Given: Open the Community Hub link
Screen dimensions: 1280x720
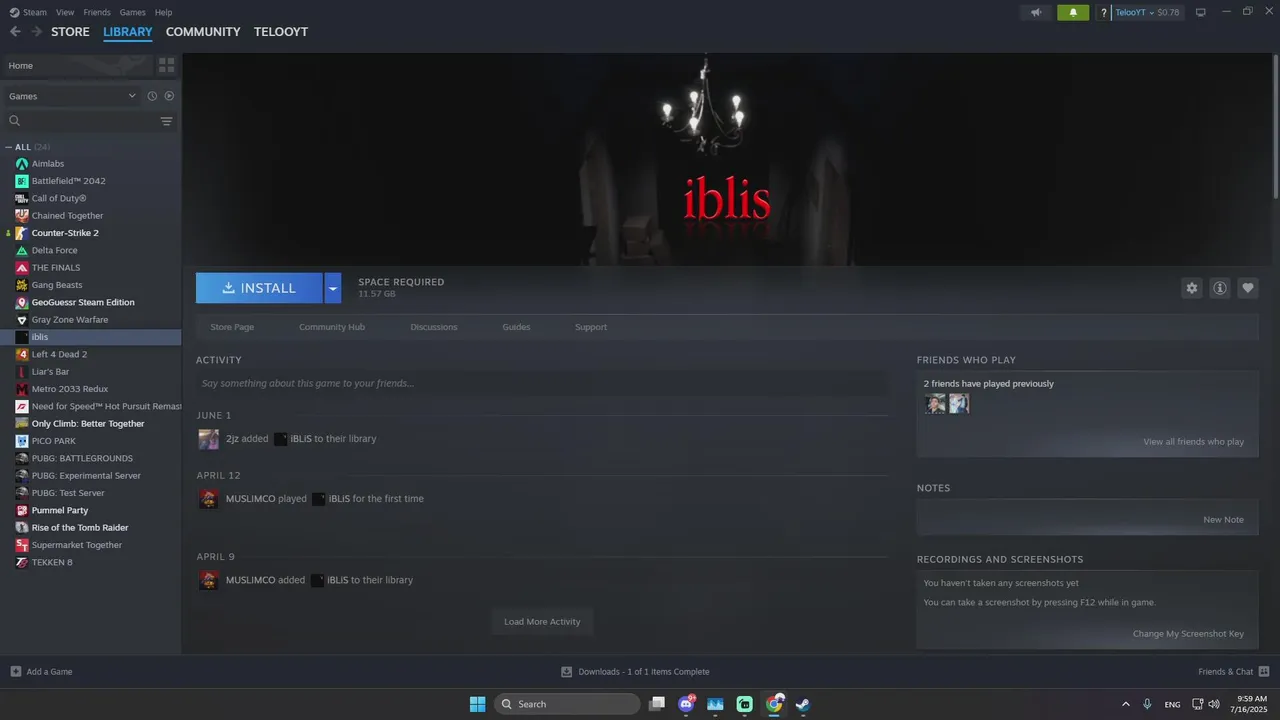Looking at the screenshot, I should point(332,327).
